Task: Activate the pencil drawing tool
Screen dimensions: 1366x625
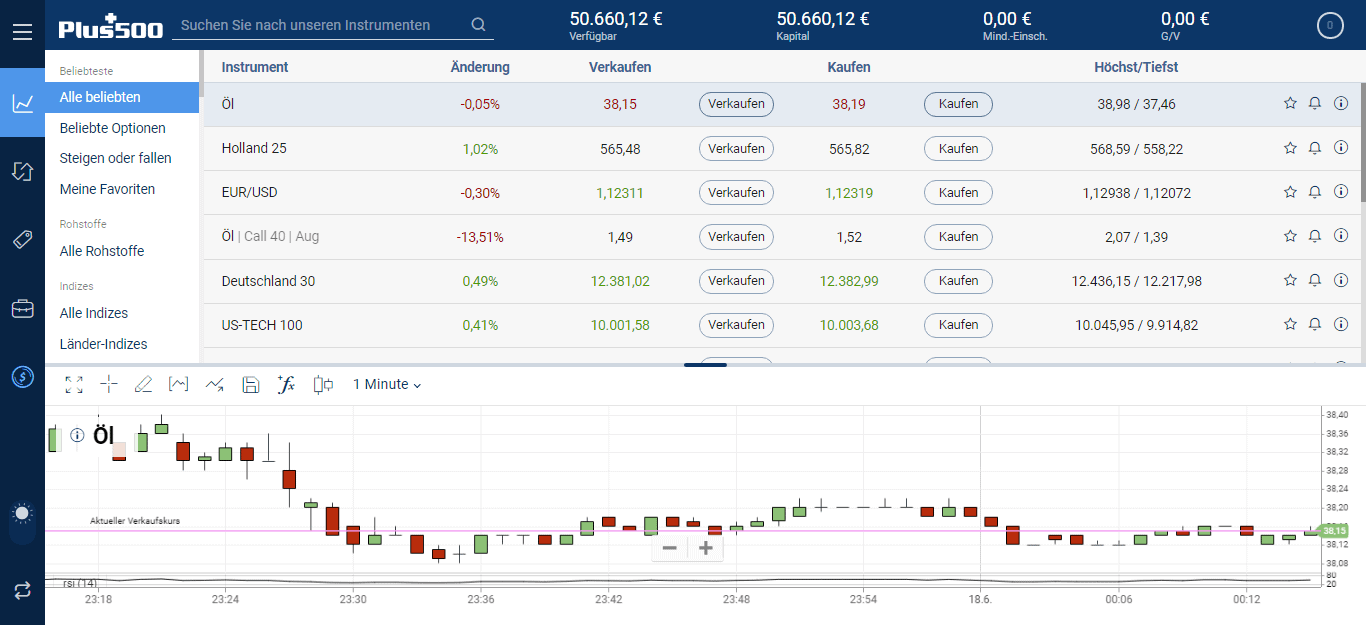Action: (143, 385)
